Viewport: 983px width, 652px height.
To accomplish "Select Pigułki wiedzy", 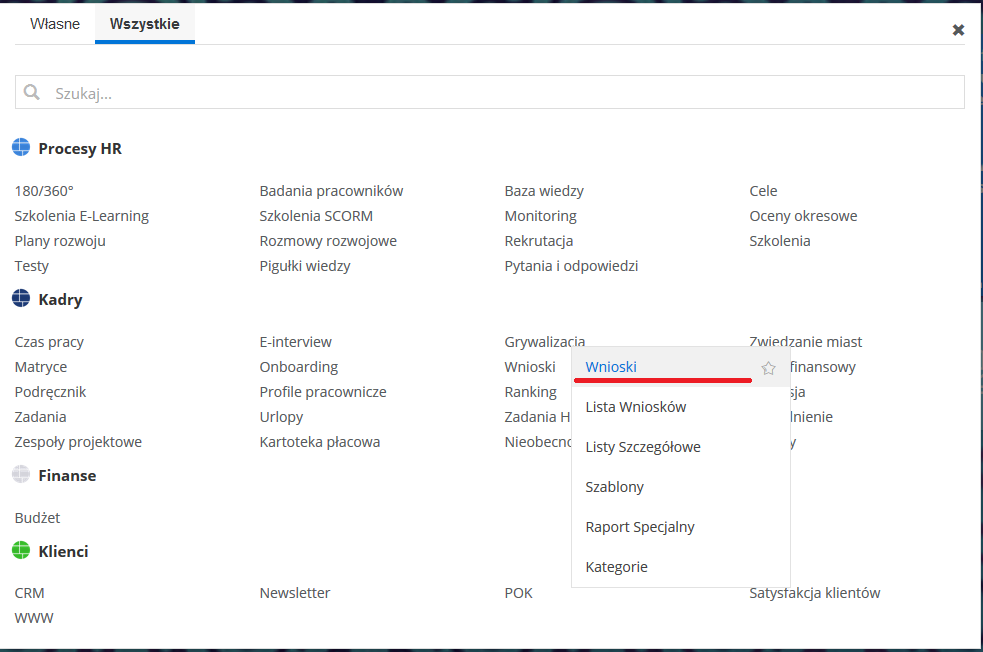I will (305, 266).
